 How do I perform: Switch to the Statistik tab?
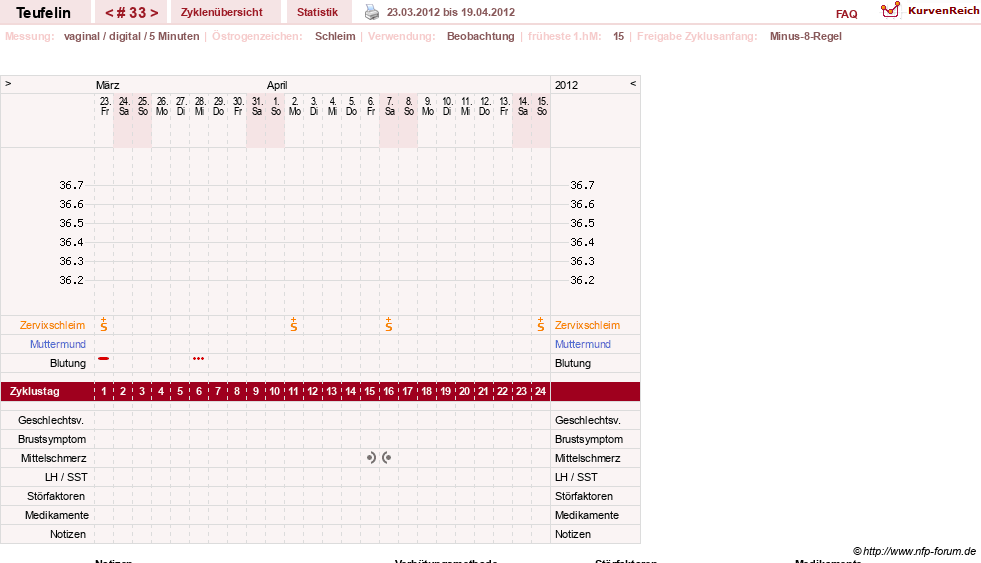[317, 12]
